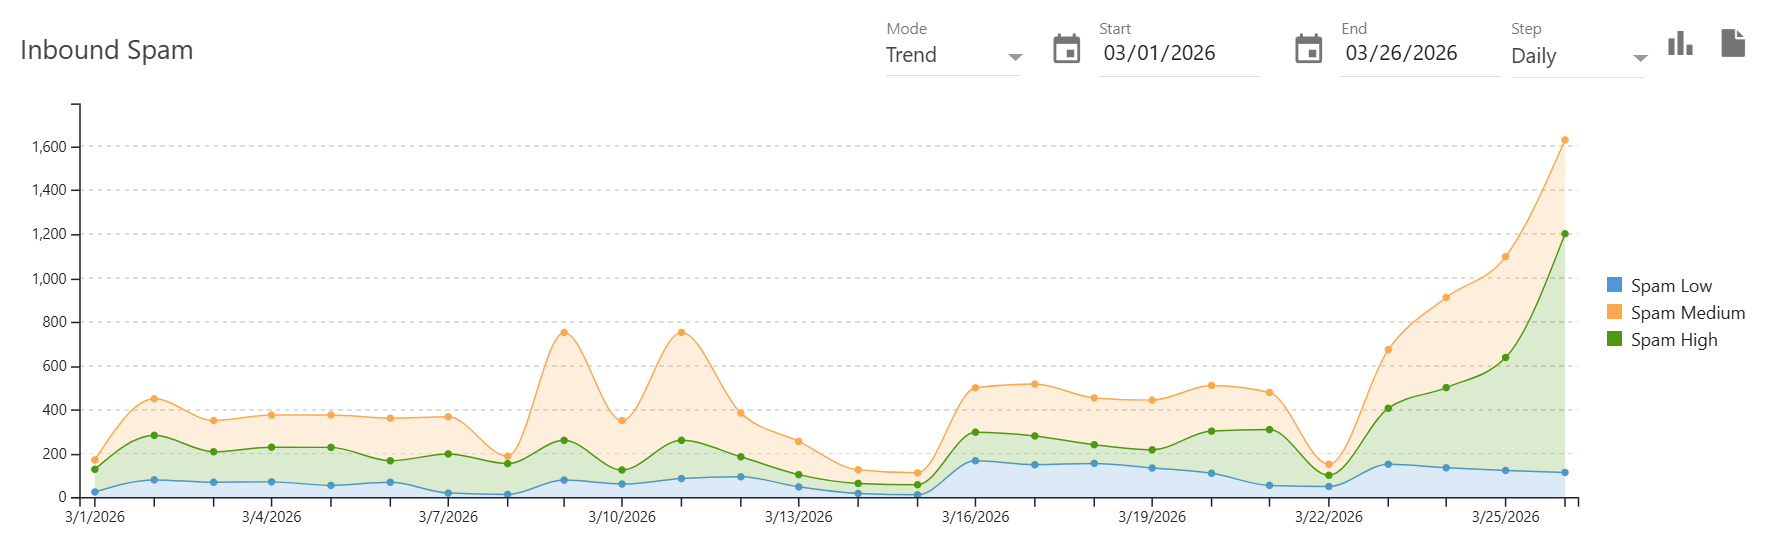Toggle the Spam Low legend series
Image resolution: width=1772 pixels, height=535 pixels.
pyautogui.click(x=1671, y=286)
